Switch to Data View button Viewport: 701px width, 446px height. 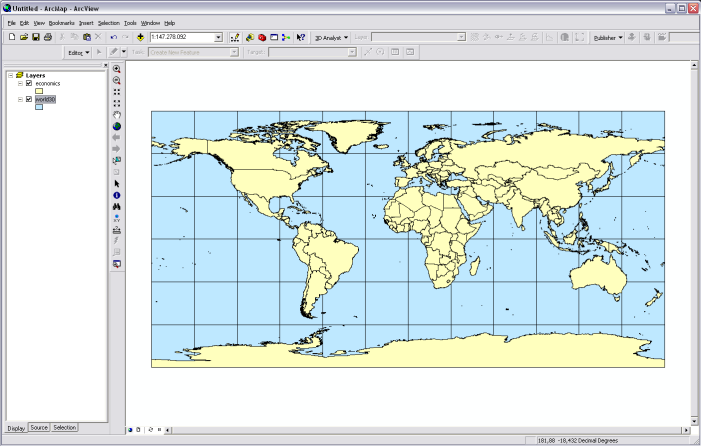coord(130,430)
